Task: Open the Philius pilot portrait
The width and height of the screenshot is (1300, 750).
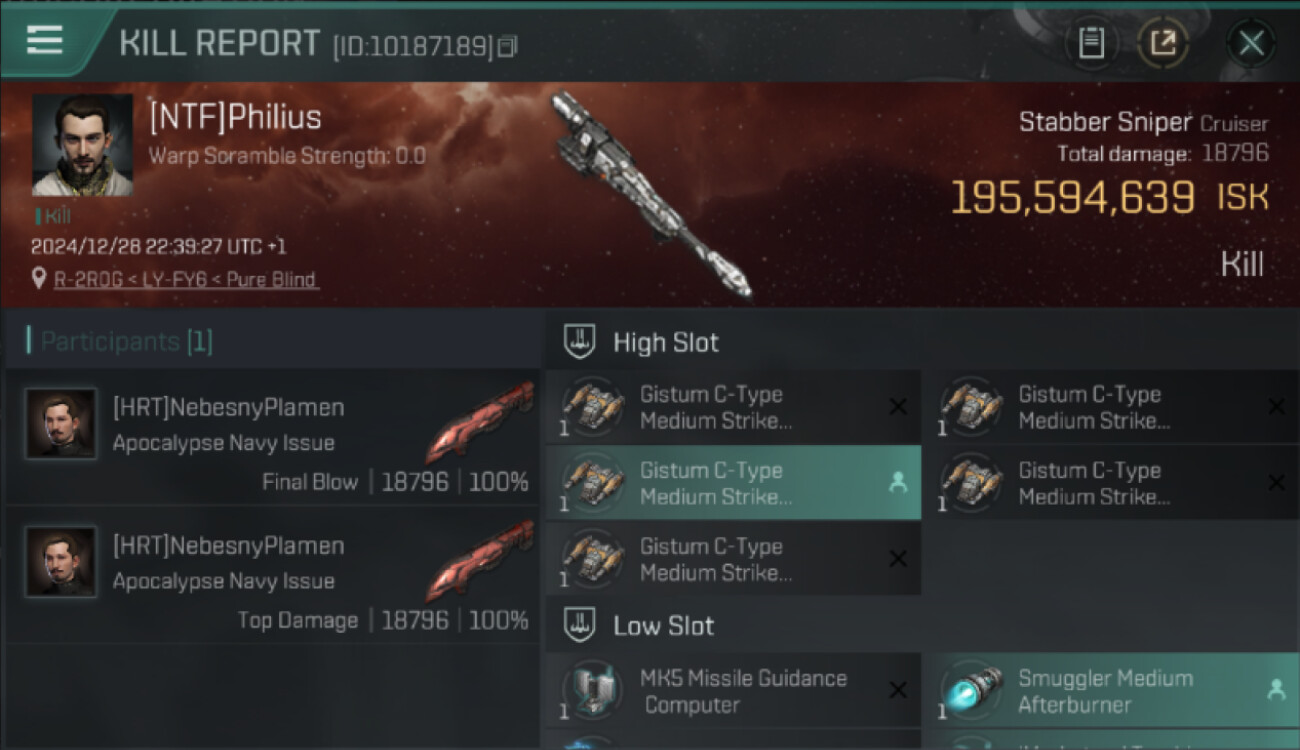Action: pos(82,145)
